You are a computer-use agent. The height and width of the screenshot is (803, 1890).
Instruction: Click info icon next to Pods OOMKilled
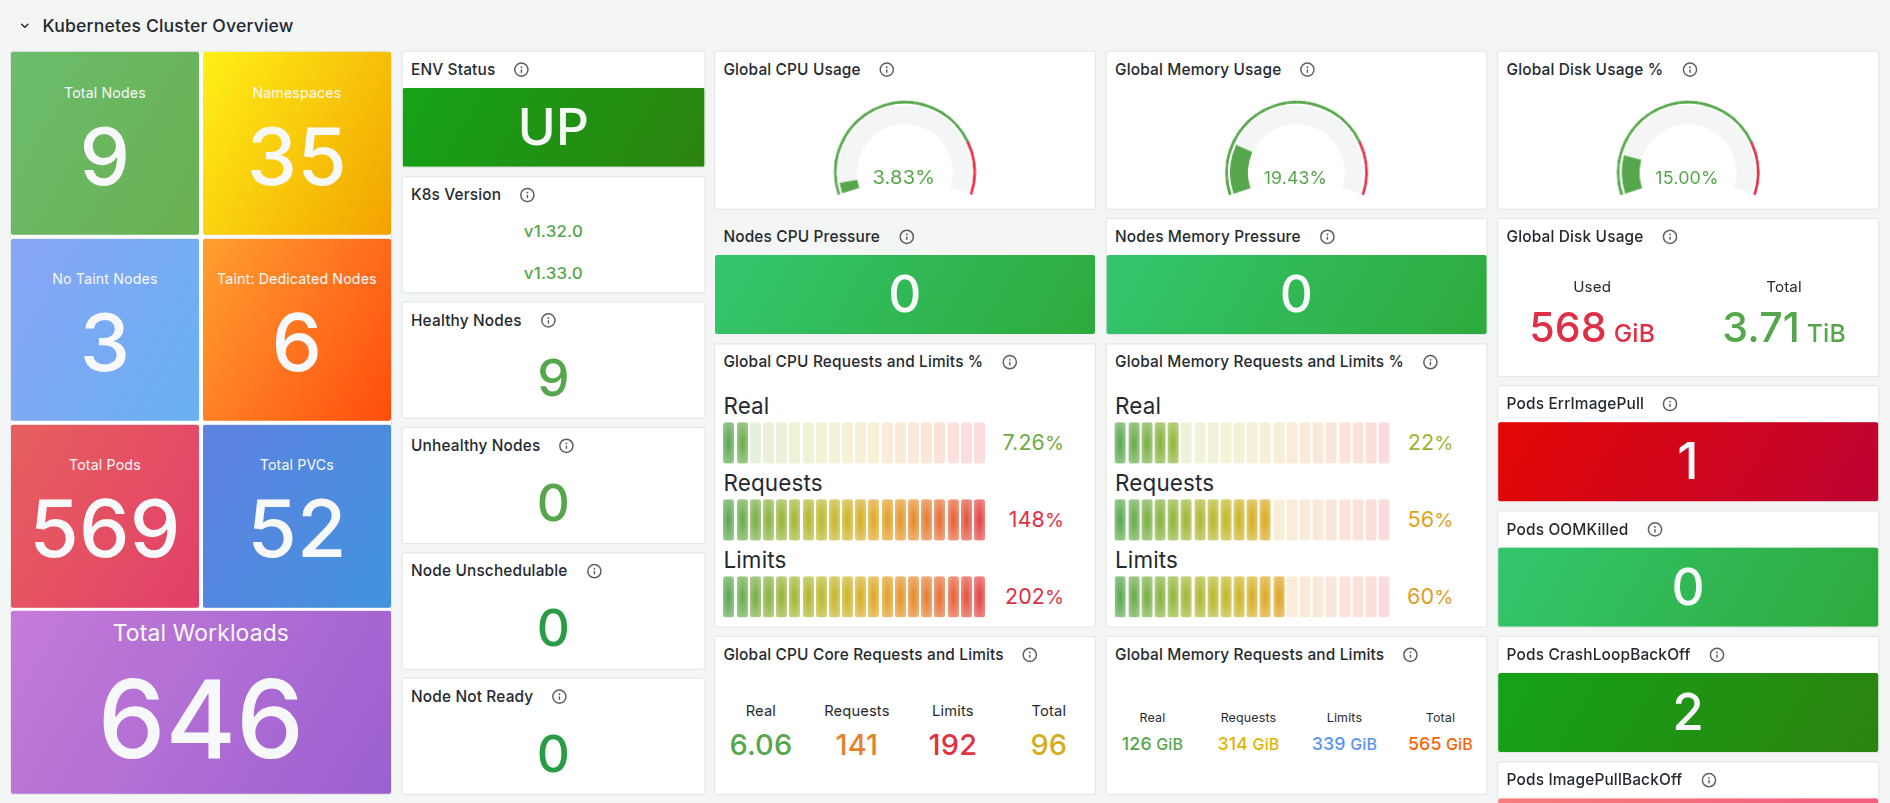click(1655, 530)
